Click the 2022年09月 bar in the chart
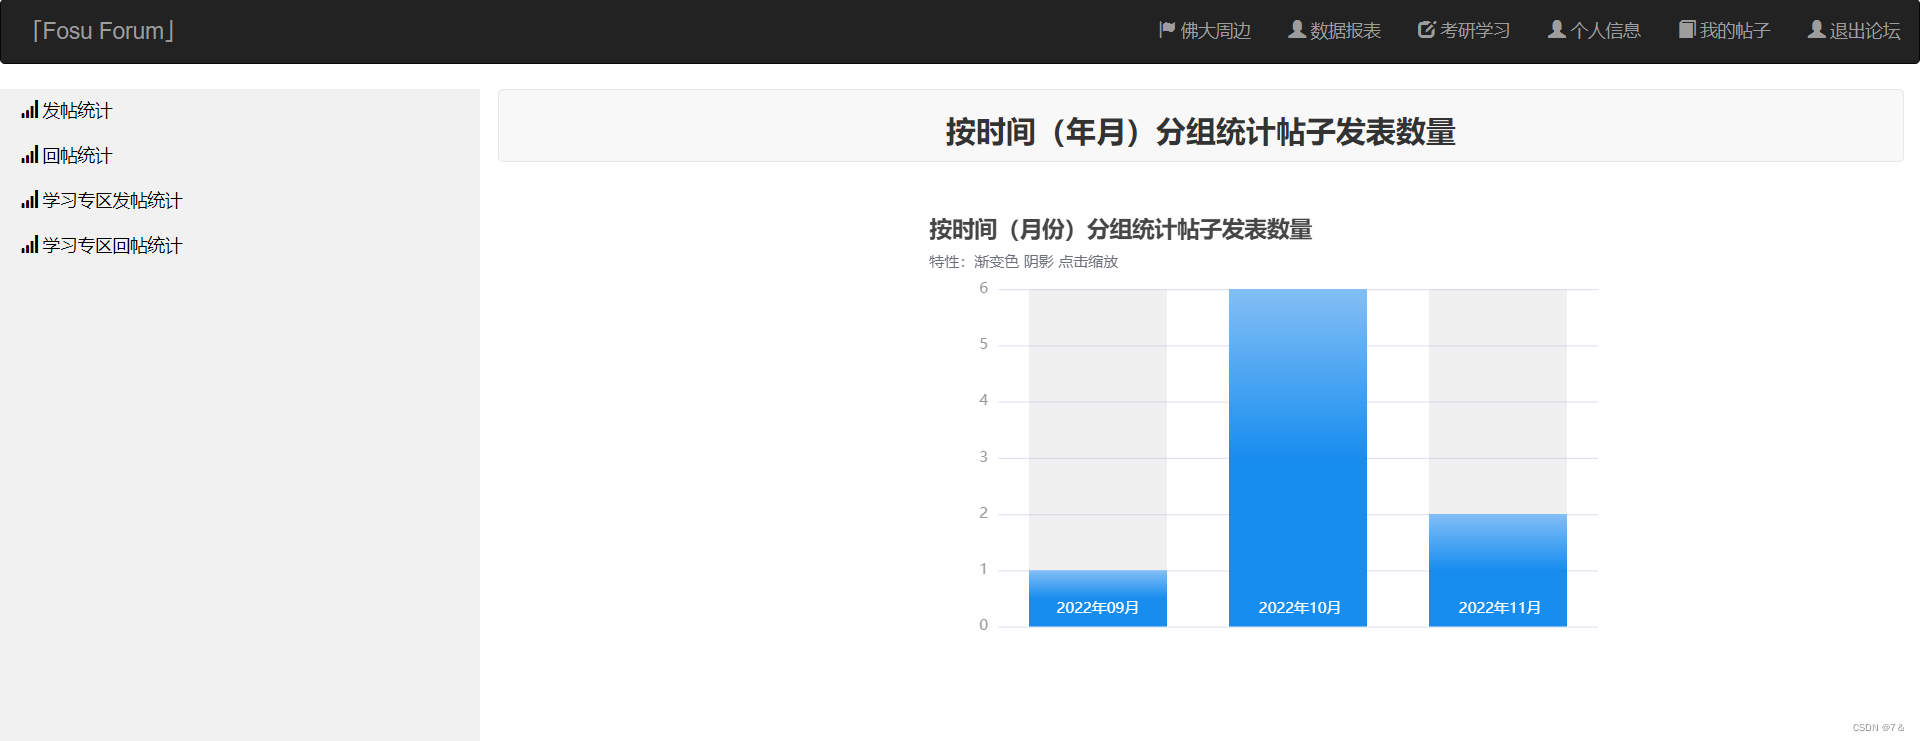Viewport: 1920px width, 741px height. coord(1098,599)
